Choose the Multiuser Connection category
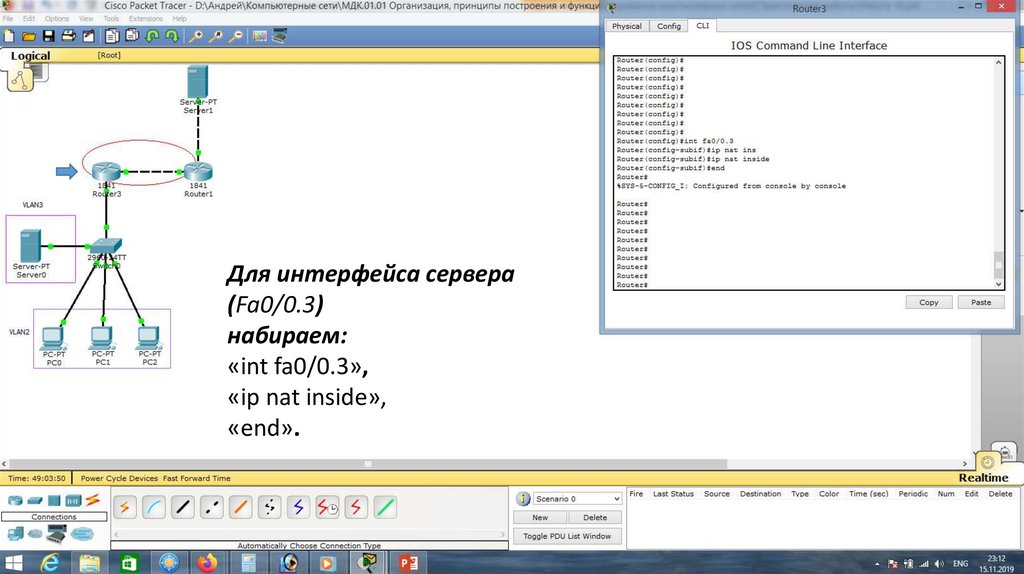 [x=82, y=534]
